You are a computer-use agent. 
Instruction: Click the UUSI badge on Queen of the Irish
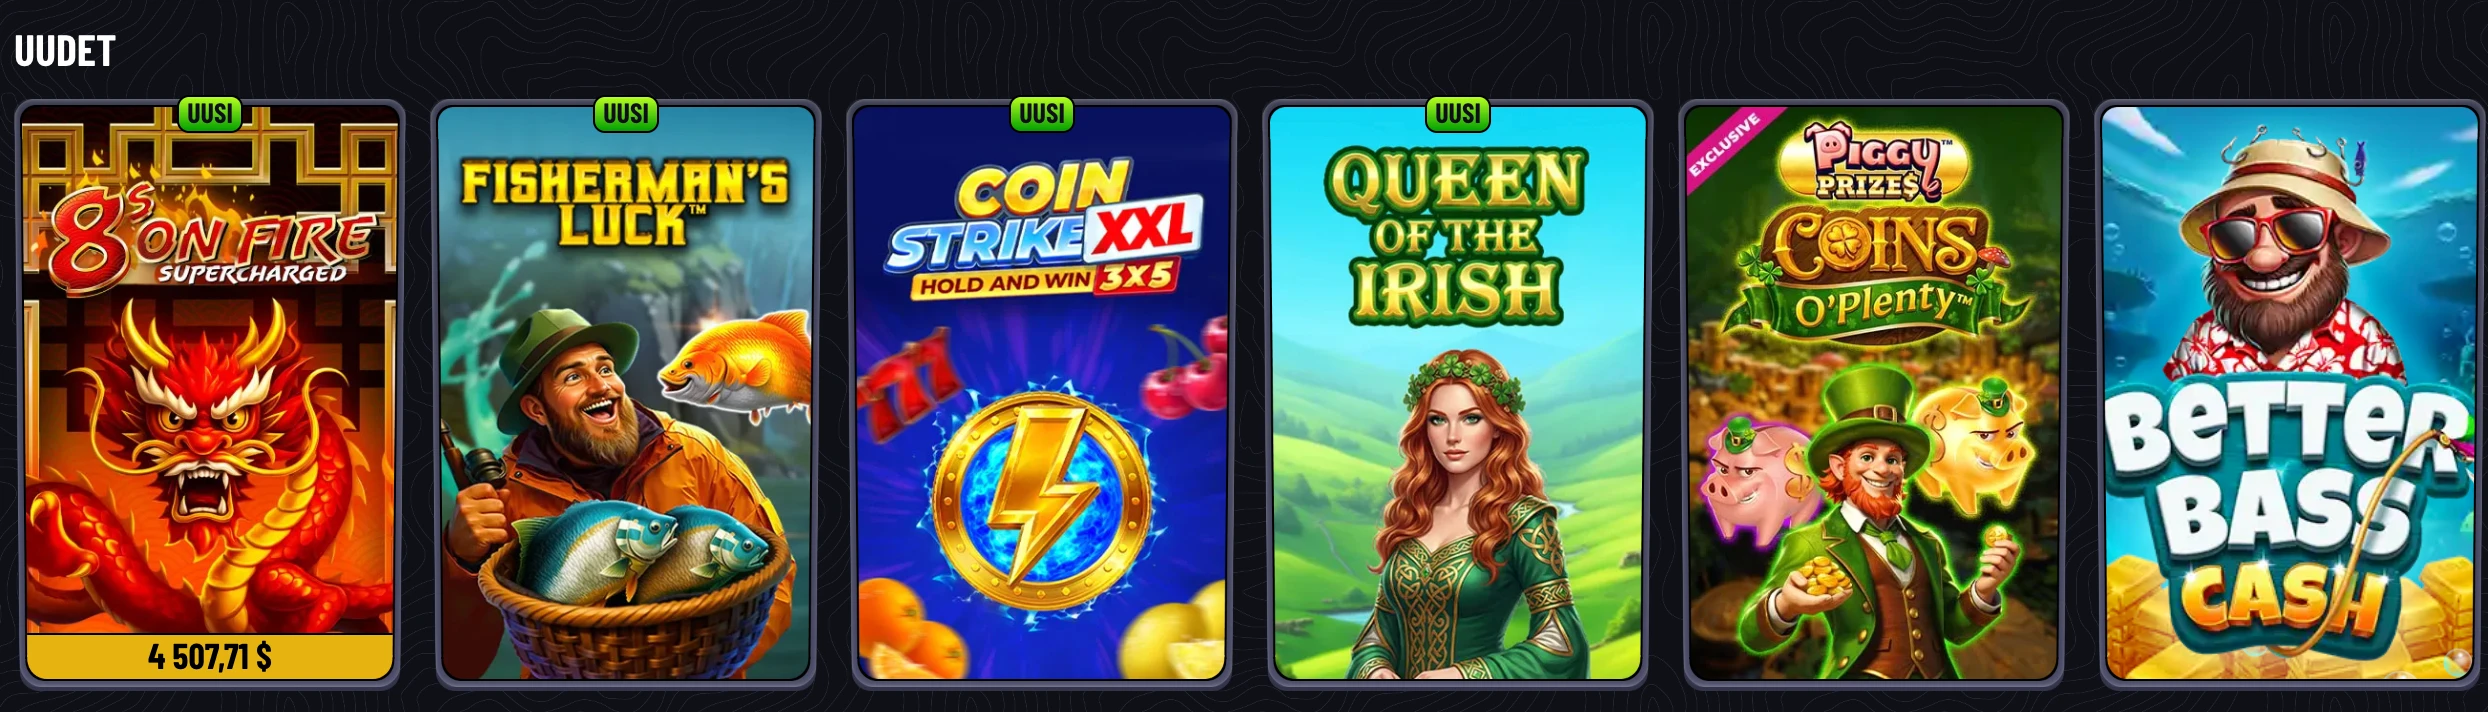pos(1458,114)
